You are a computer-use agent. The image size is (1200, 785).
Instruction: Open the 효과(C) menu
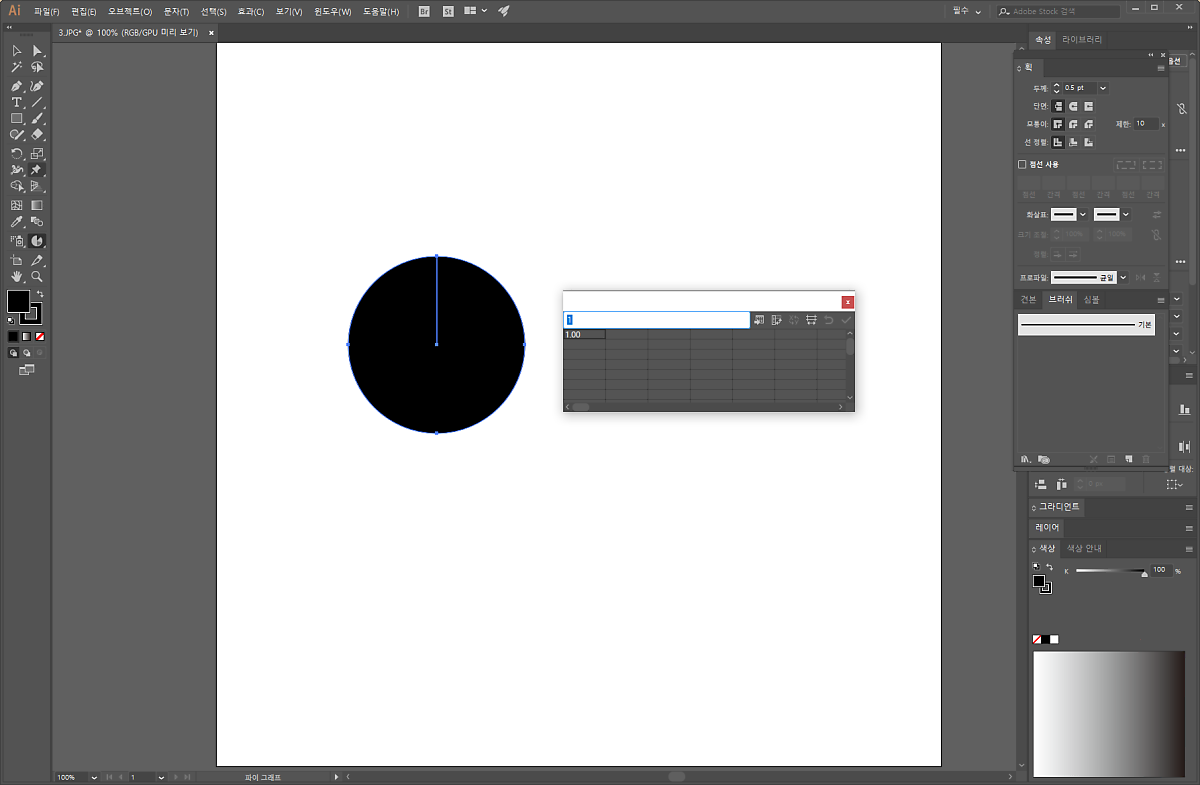pos(251,11)
